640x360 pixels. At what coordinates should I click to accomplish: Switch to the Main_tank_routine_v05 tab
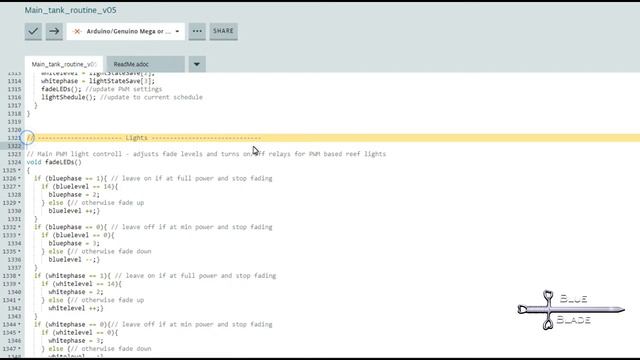click(x=64, y=64)
